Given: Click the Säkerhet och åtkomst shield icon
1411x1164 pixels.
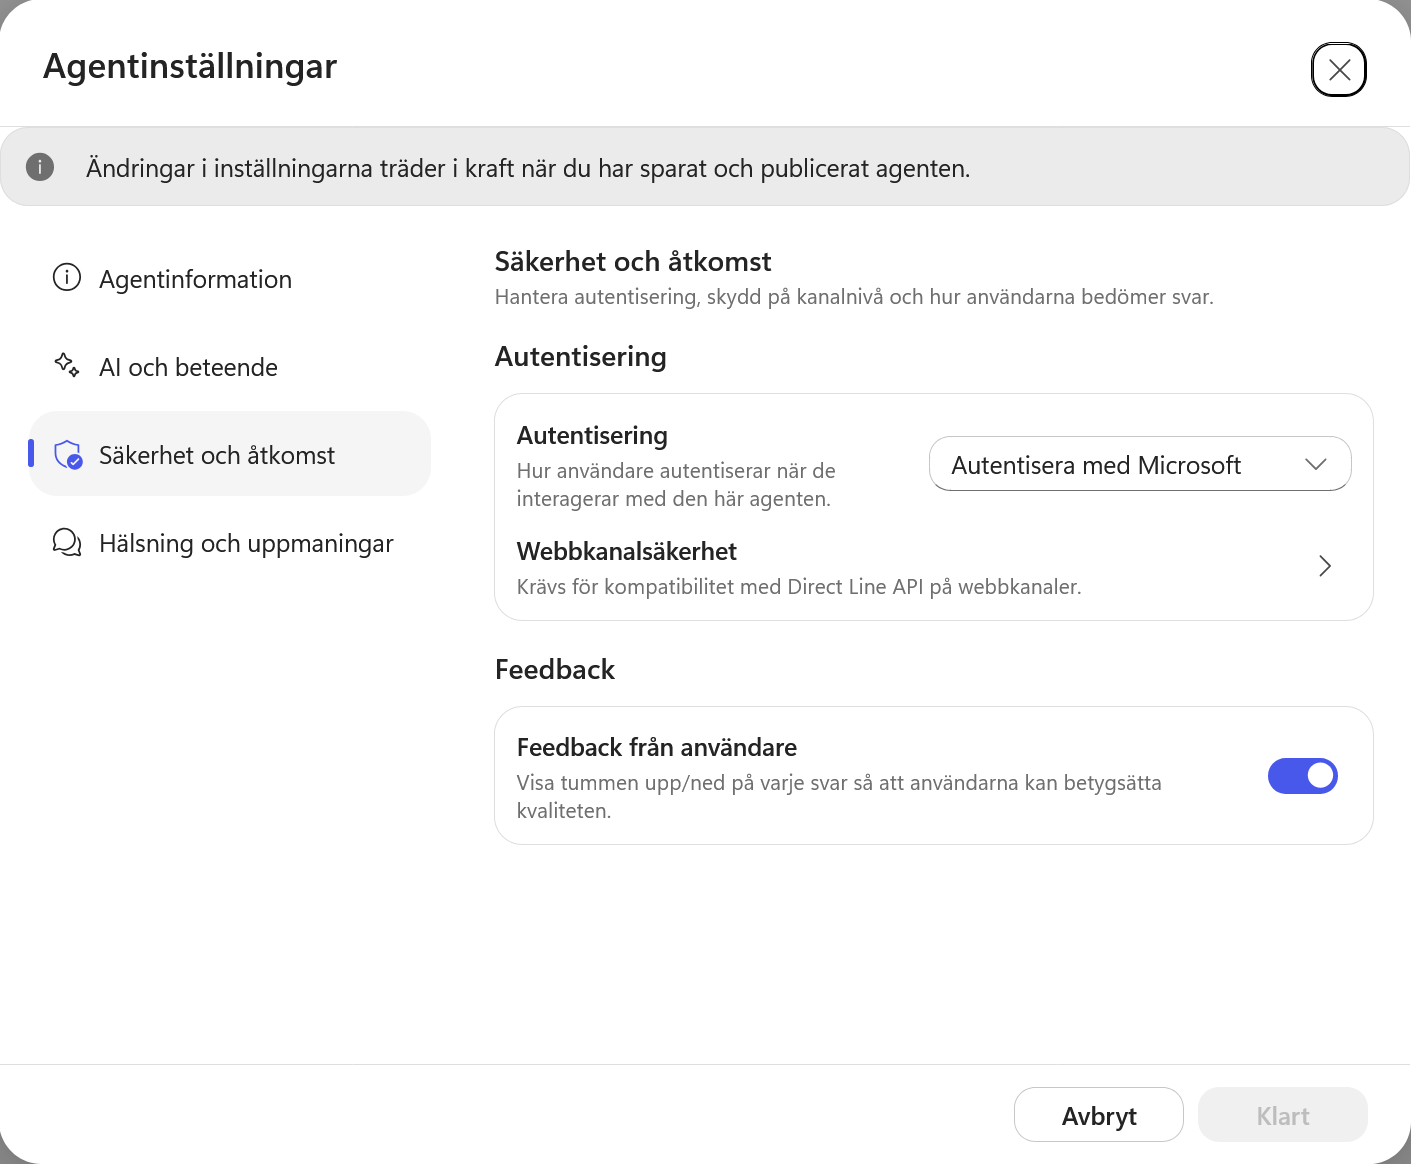Looking at the screenshot, I should click(x=68, y=455).
